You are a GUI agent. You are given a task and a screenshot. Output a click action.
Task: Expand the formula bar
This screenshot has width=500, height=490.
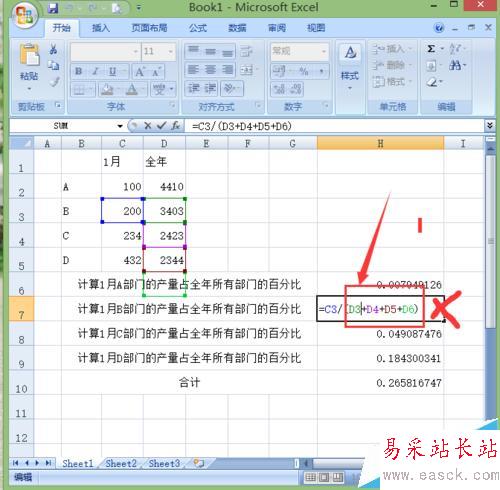pyautogui.click(x=490, y=125)
